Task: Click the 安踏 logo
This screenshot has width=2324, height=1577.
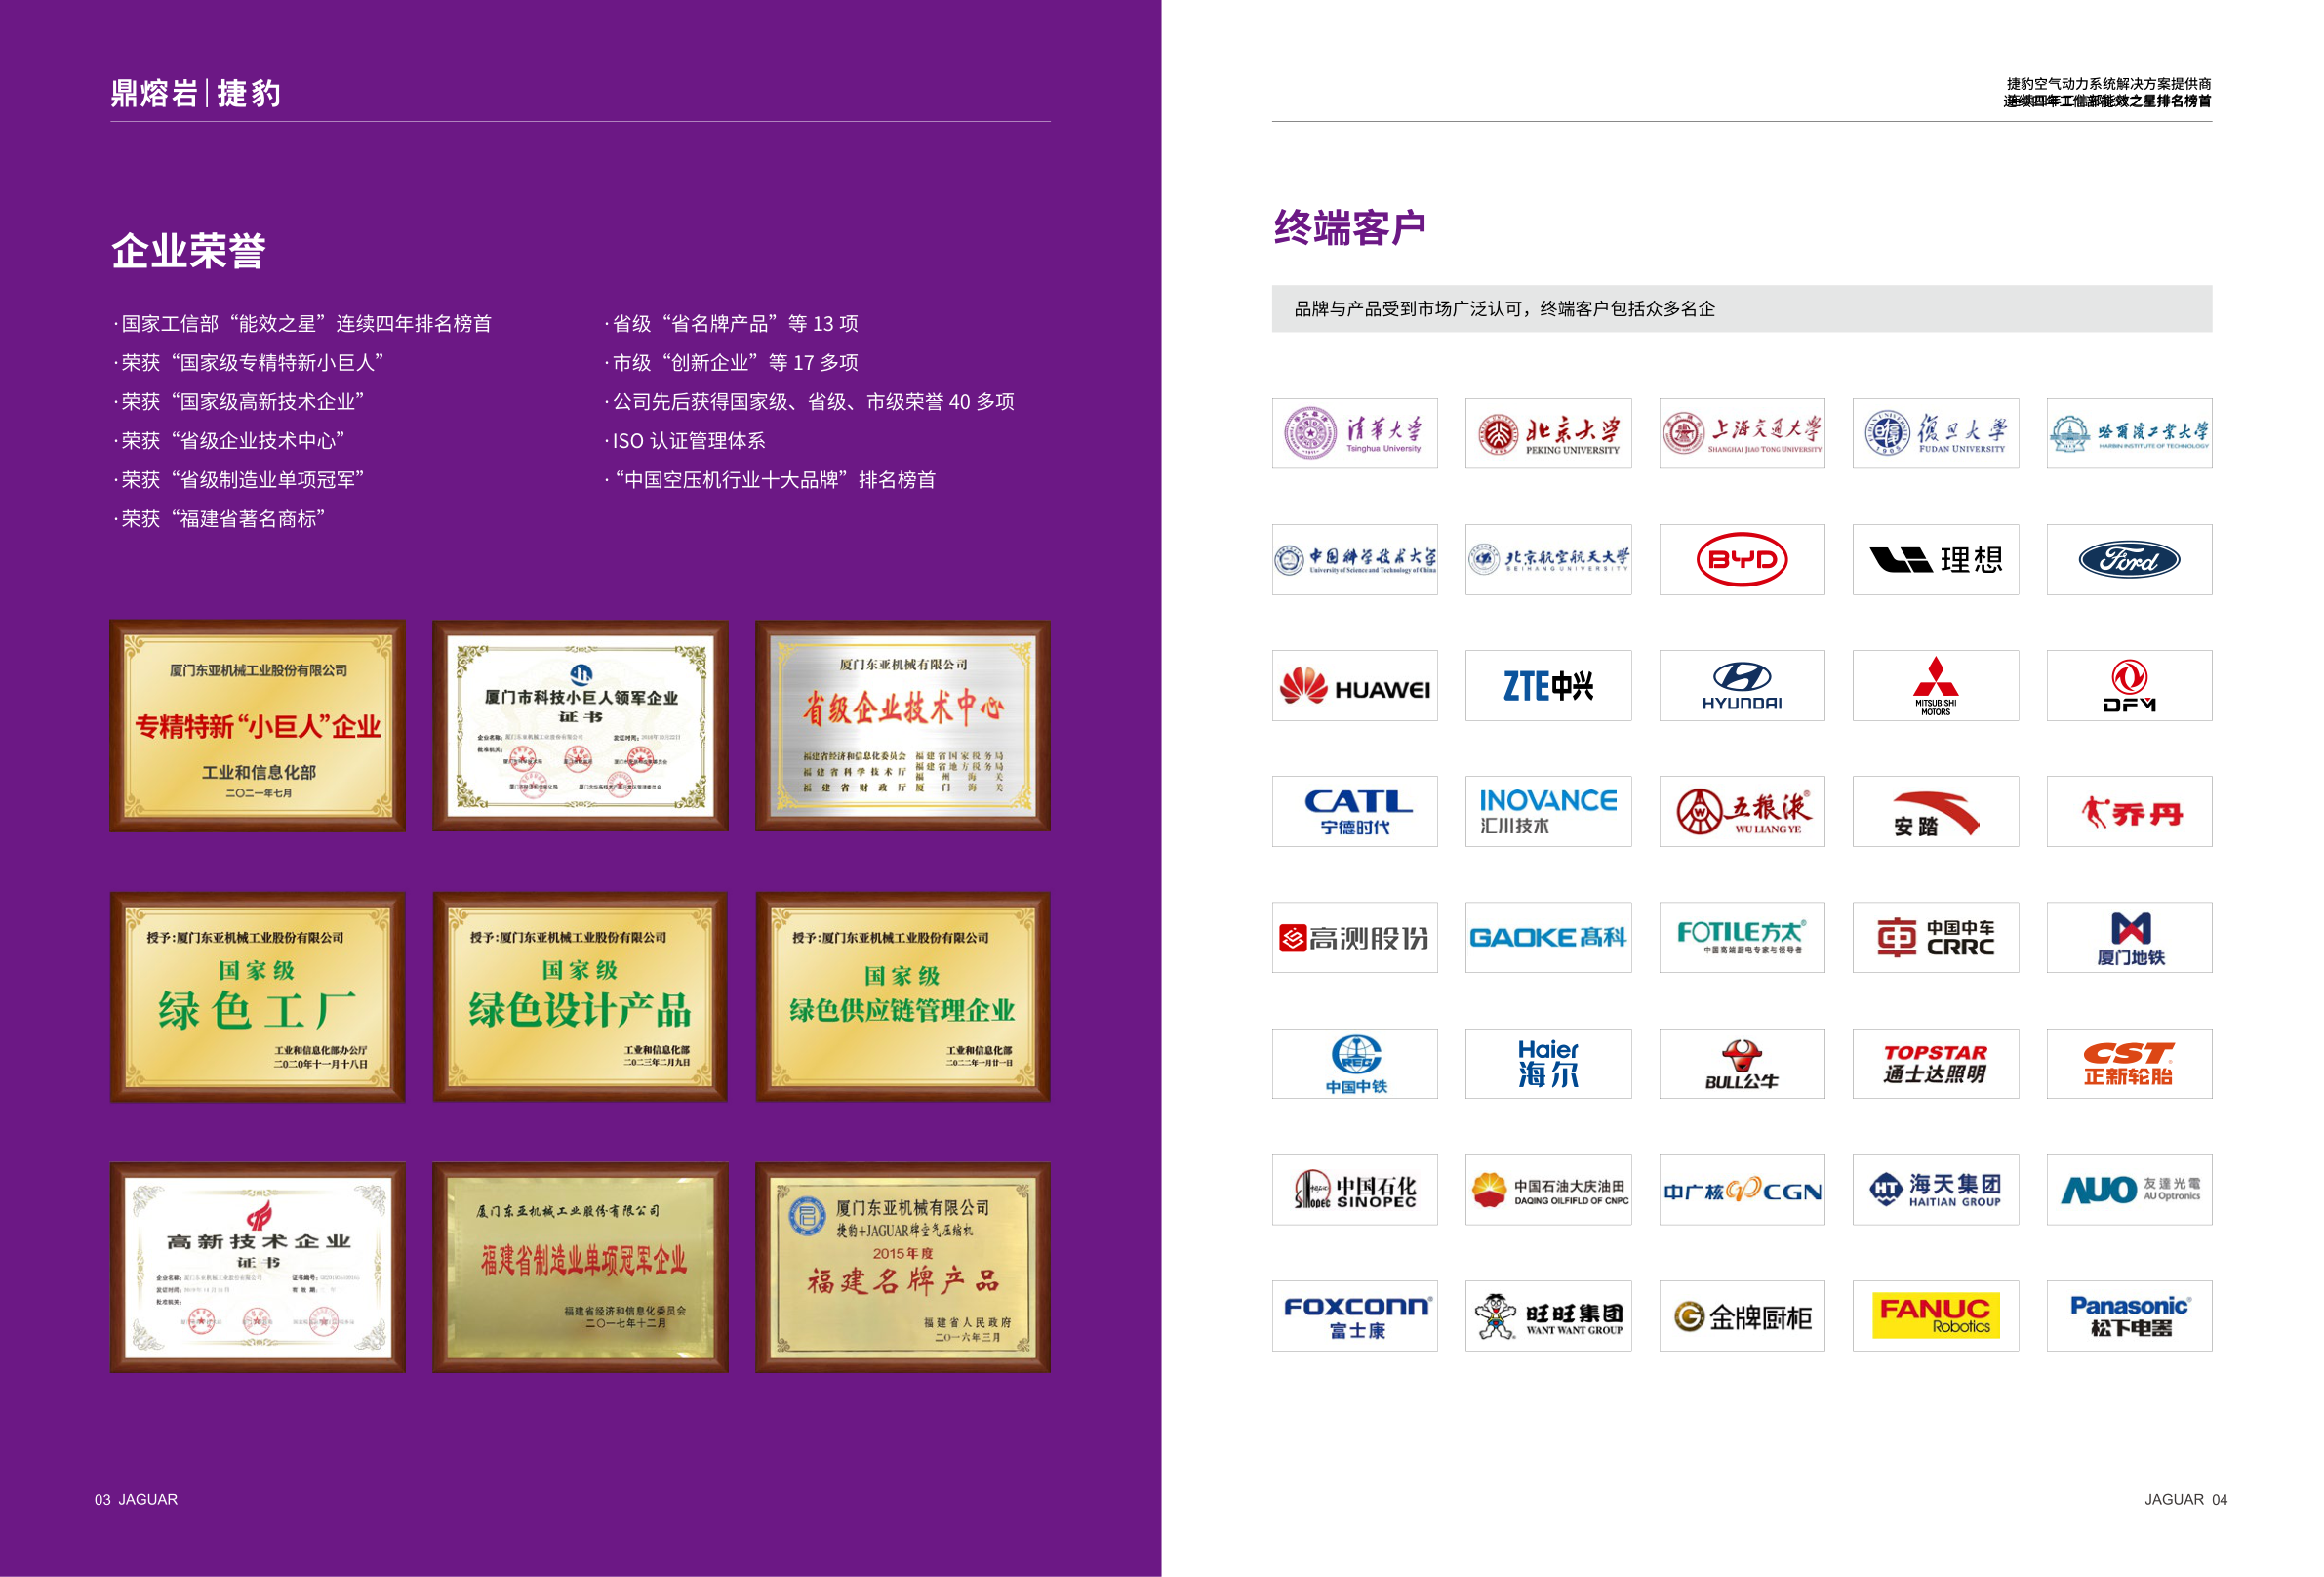Action: point(1935,811)
